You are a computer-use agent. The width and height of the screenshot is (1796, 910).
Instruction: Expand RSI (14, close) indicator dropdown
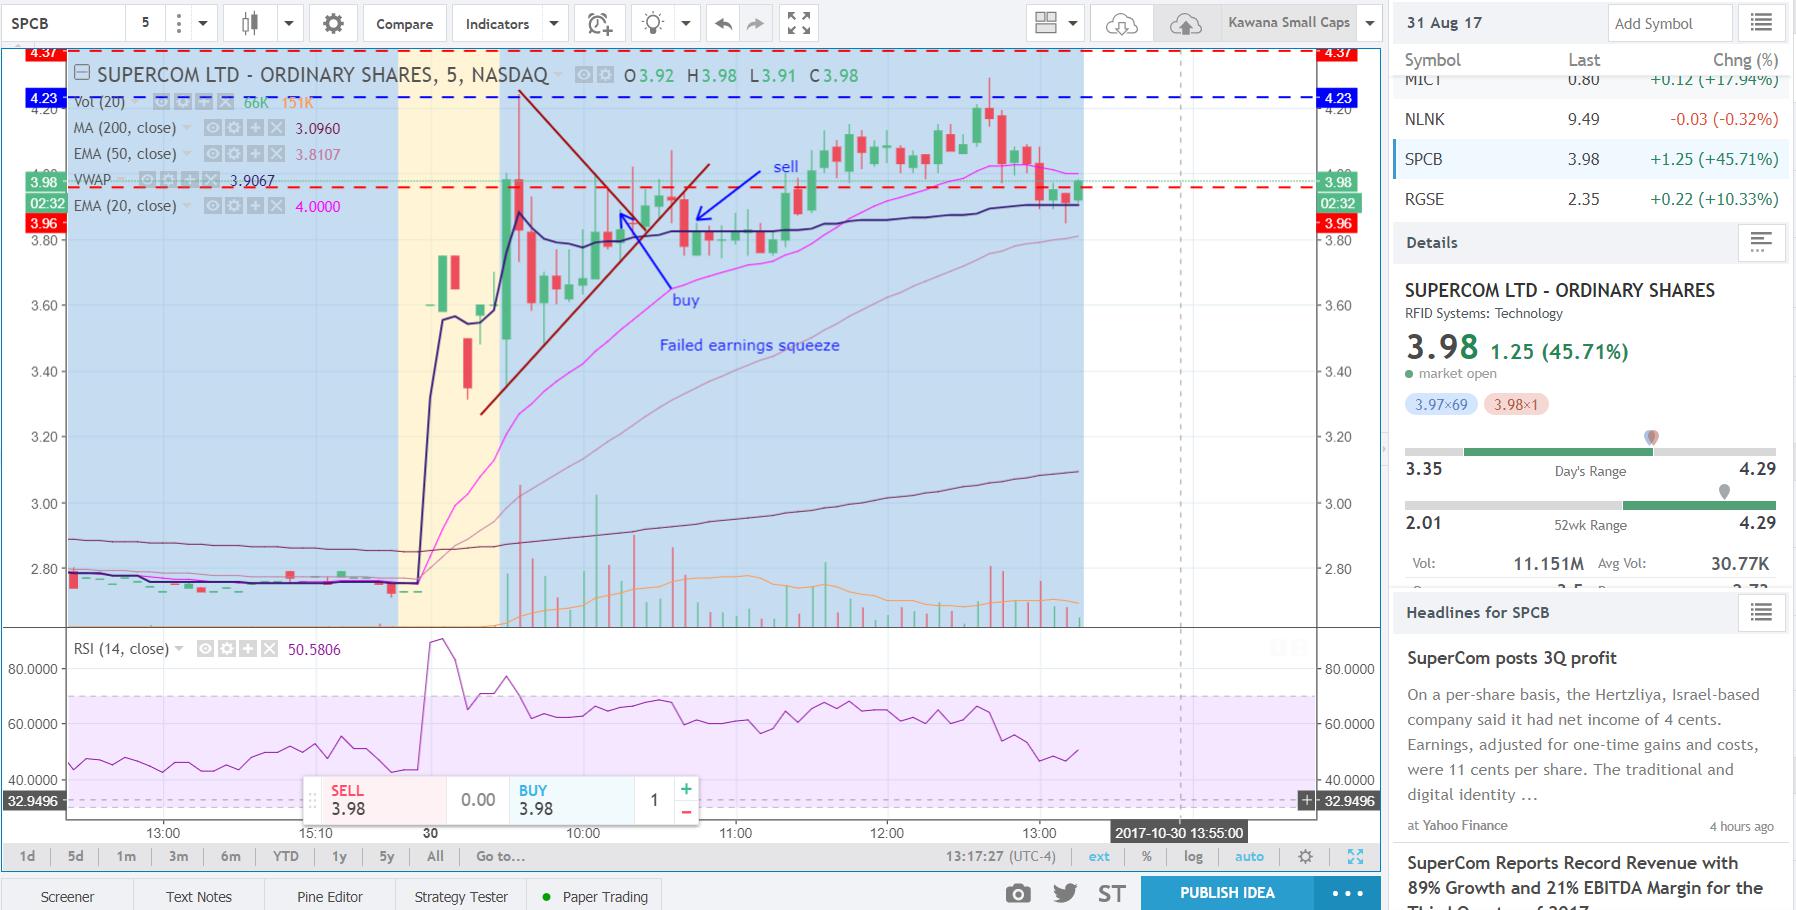pos(179,649)
